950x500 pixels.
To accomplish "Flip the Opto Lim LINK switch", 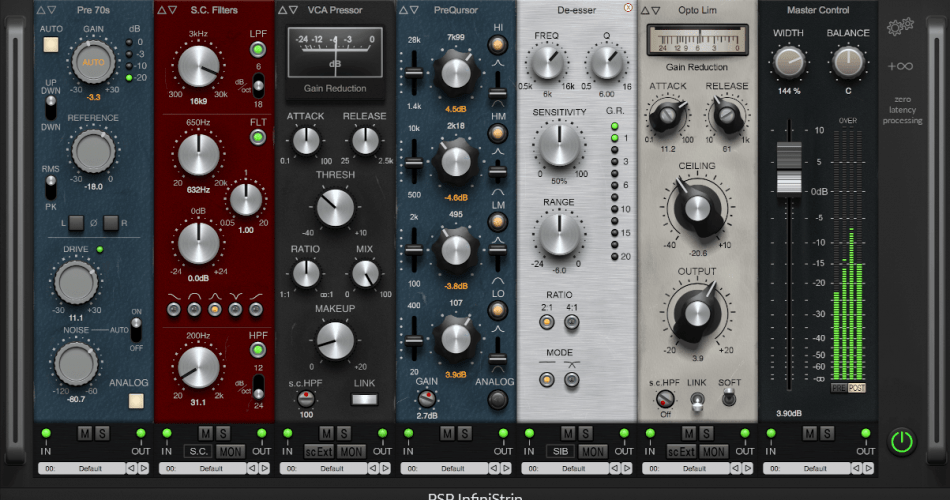I will point(697,401).
